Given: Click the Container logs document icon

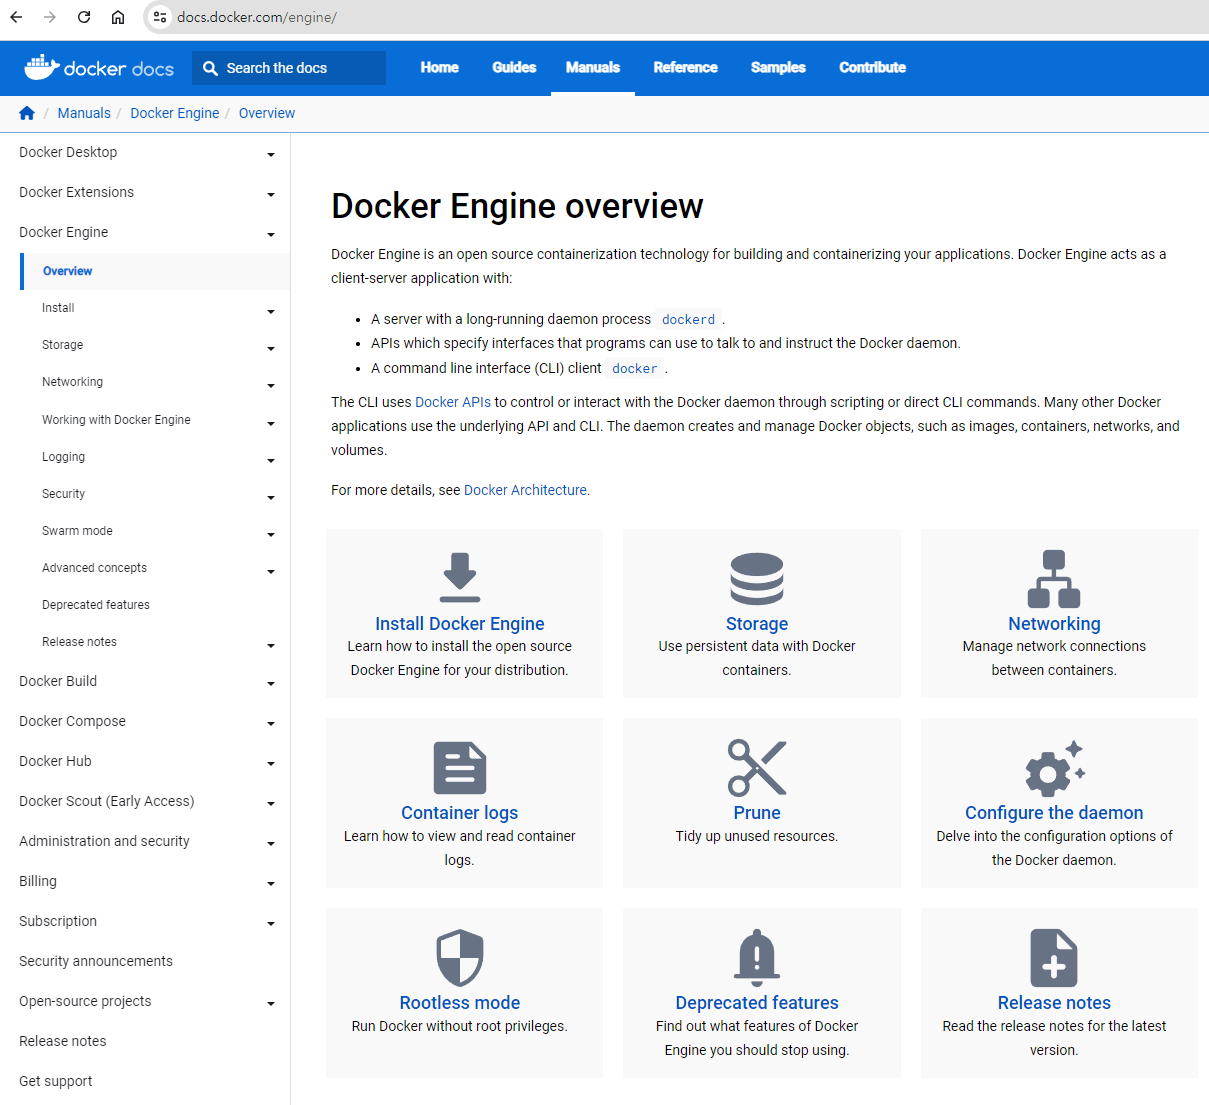Looking at the screenshot, I should click(460, 768).
